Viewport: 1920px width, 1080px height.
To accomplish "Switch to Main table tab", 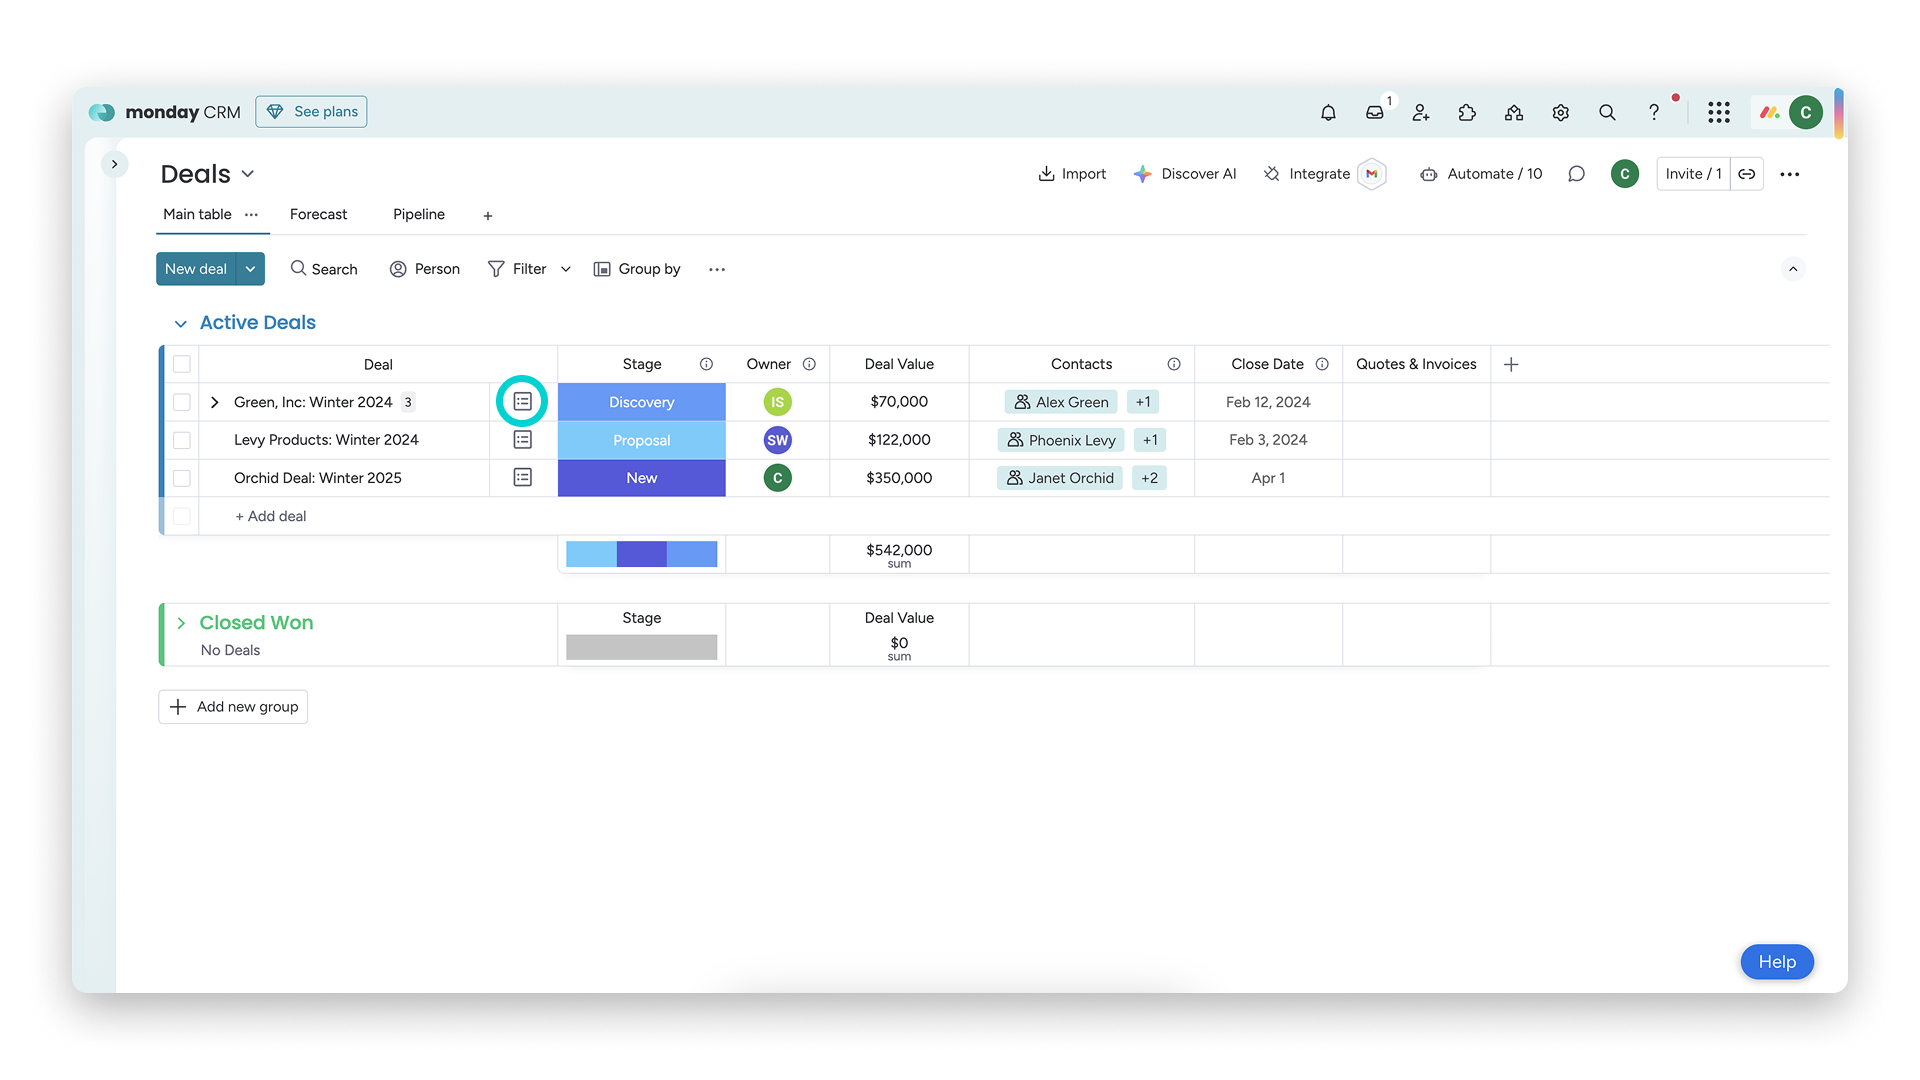I will click(197, 214).
